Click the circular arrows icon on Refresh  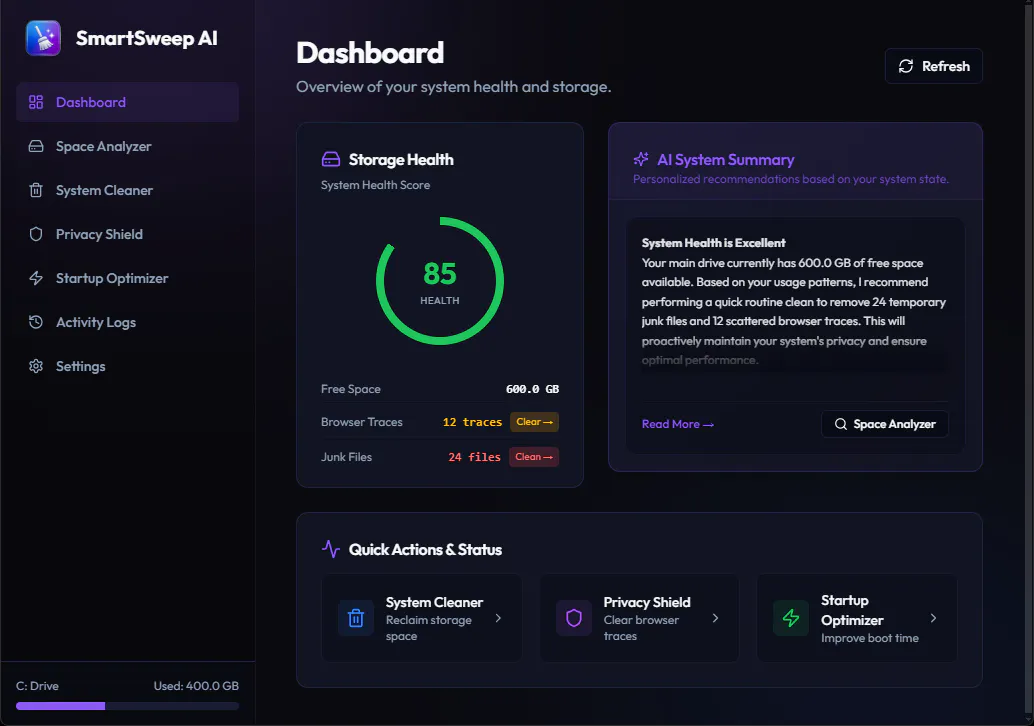tap(906, 66)
